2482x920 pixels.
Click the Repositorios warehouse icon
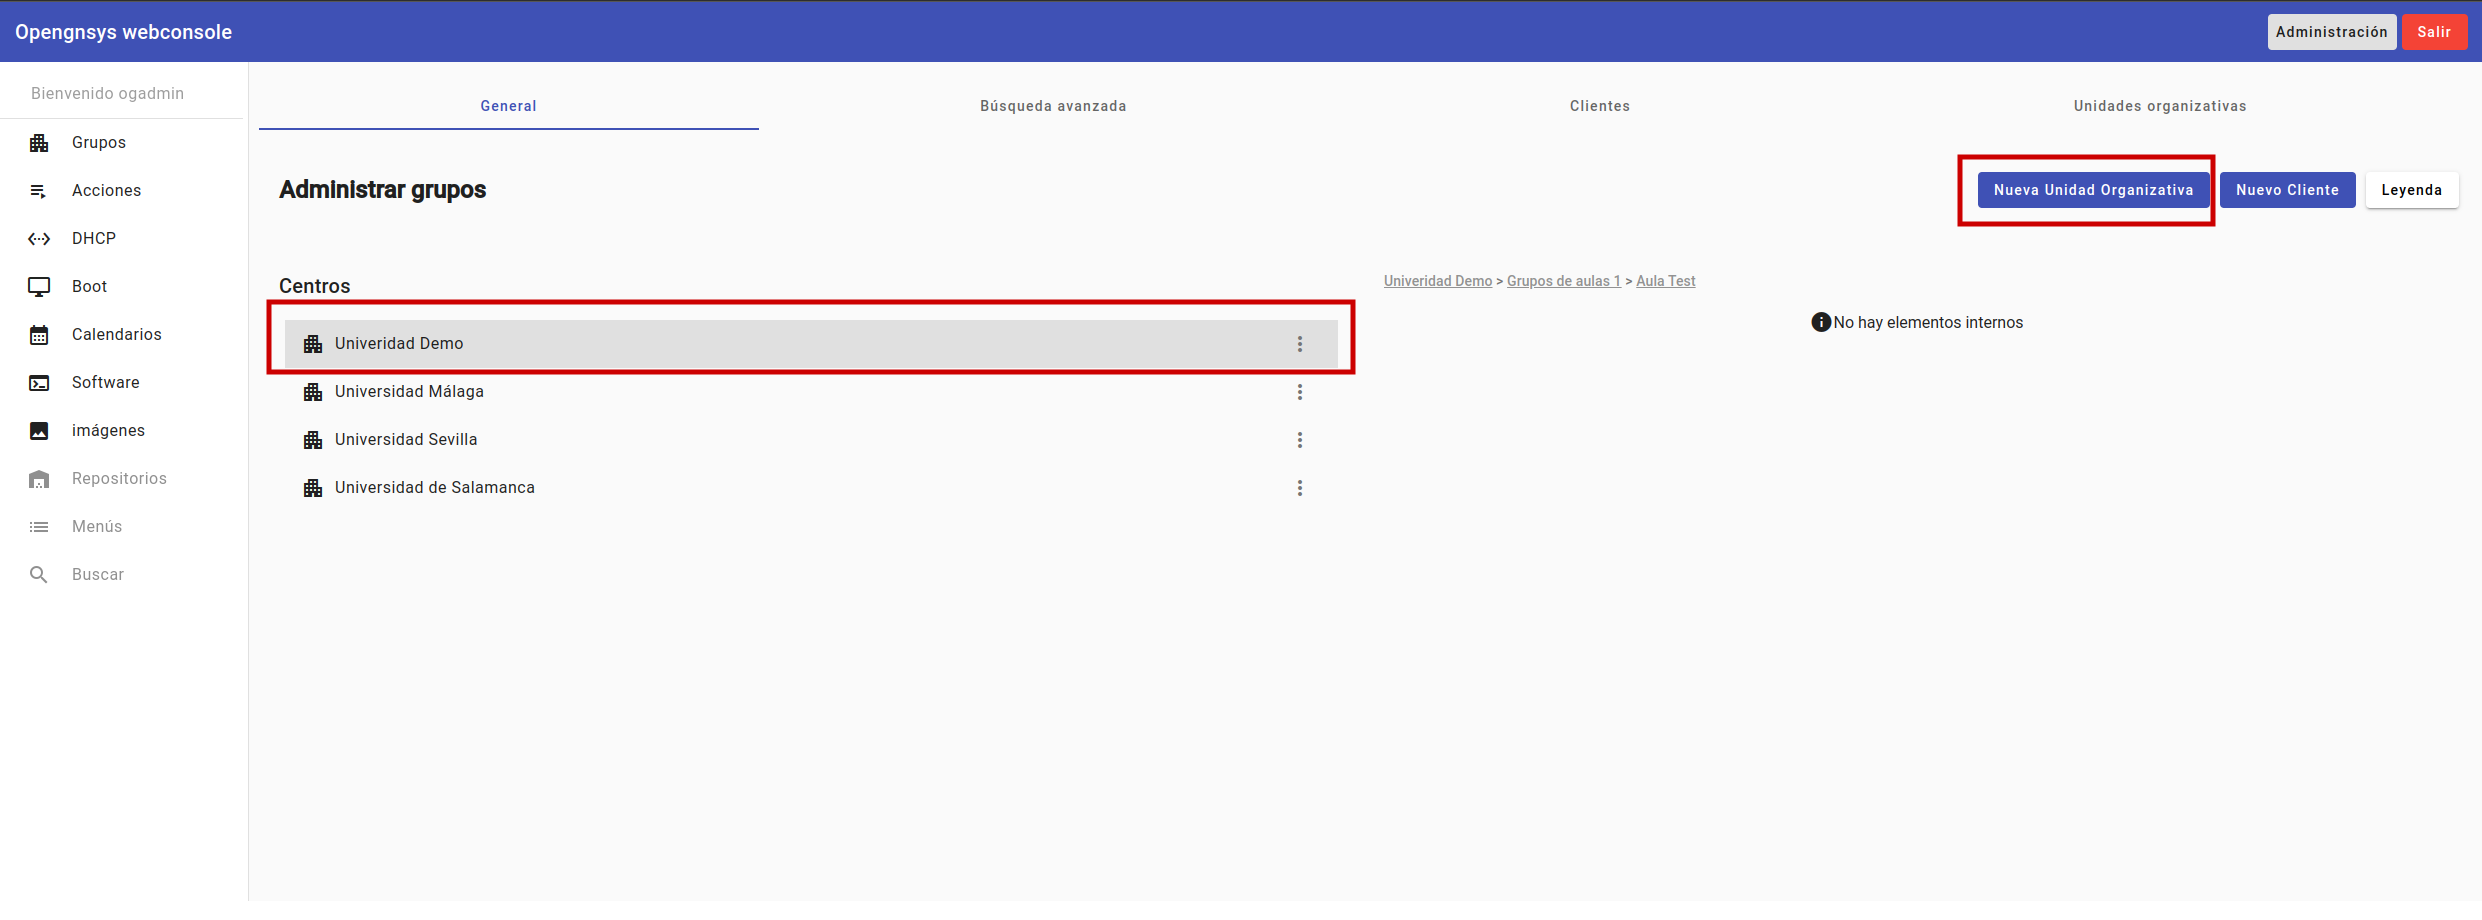pos(39,479)
